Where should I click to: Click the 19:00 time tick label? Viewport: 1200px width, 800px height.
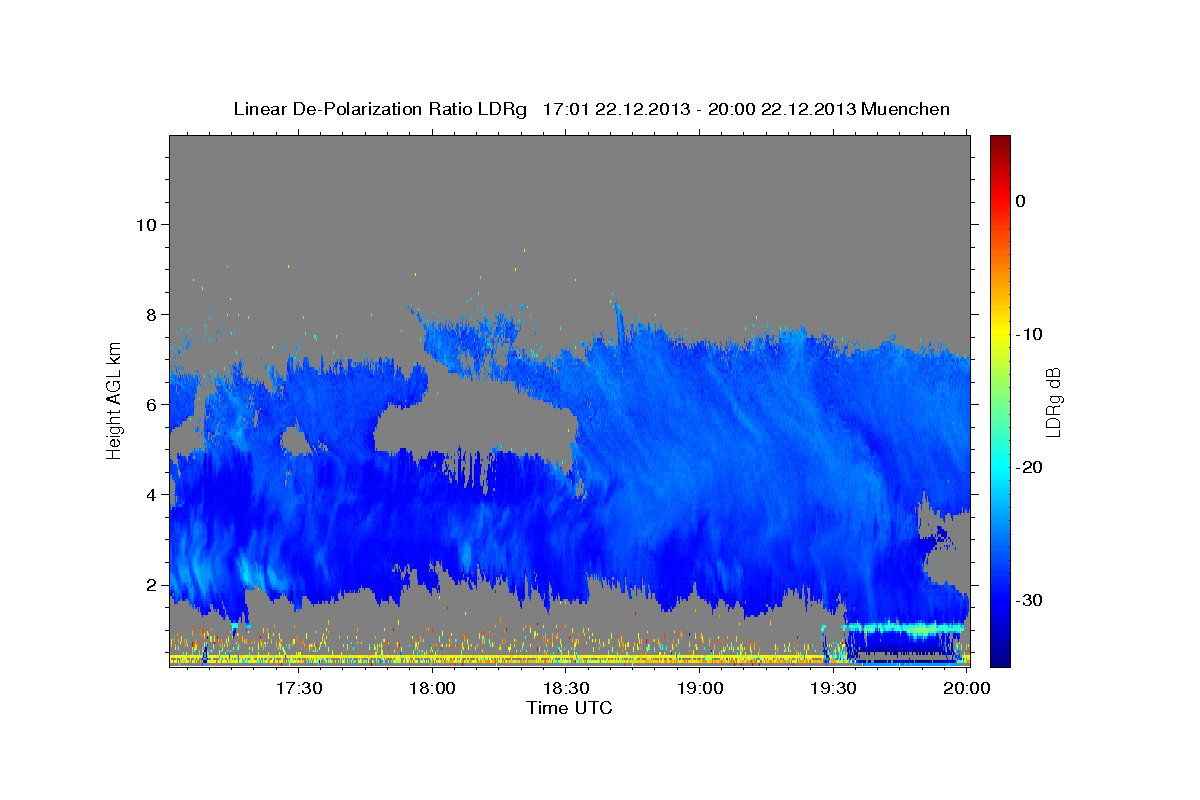coord(700,688)
